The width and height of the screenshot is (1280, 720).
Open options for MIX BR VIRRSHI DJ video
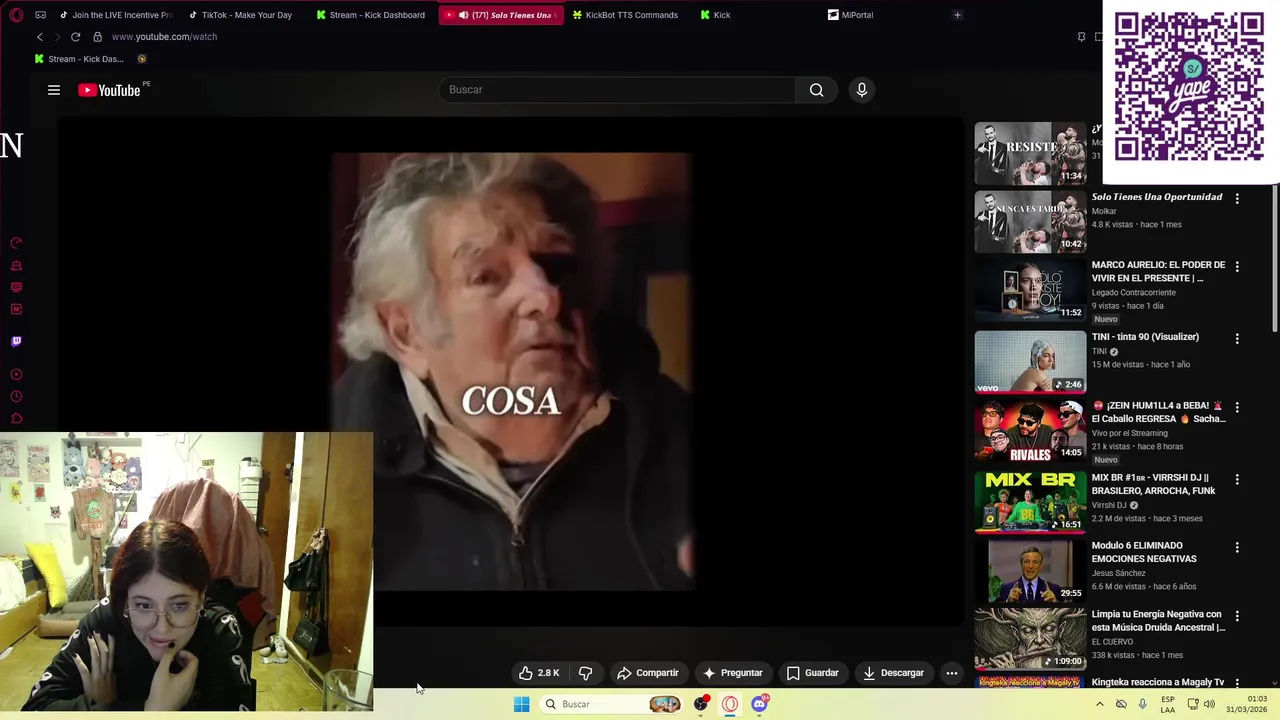(1237, 479)
